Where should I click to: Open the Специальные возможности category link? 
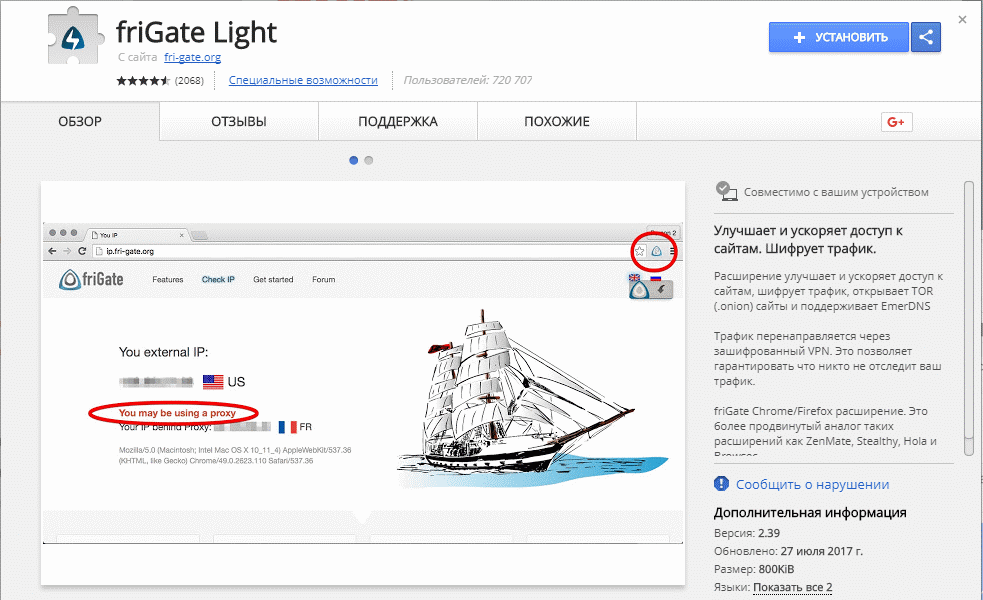click(303, 80)
